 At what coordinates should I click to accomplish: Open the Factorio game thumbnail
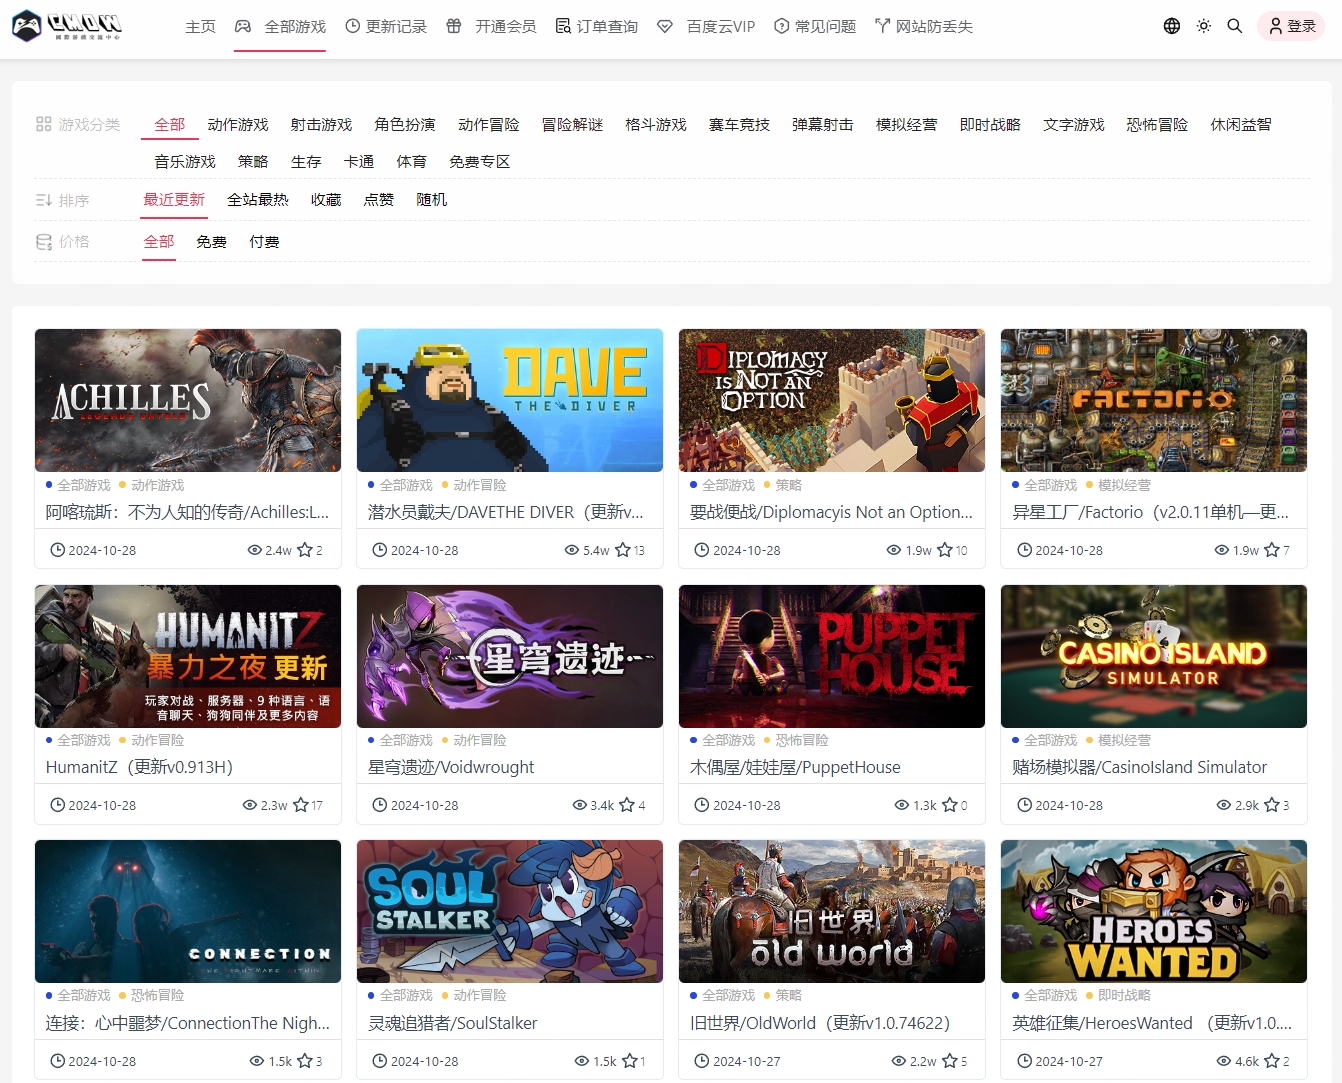pyautogui.click(x=1154, y=400)
